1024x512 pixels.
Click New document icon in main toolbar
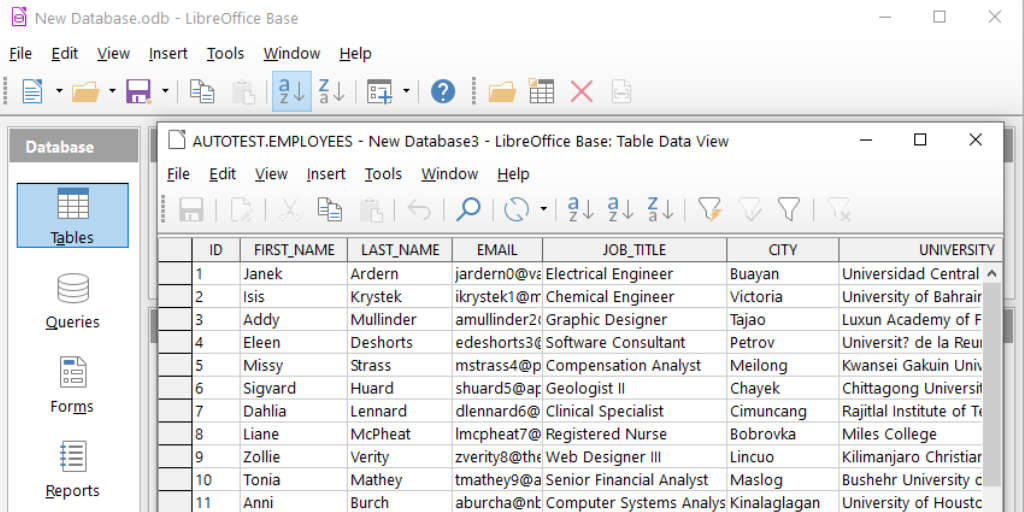[32, 91]
